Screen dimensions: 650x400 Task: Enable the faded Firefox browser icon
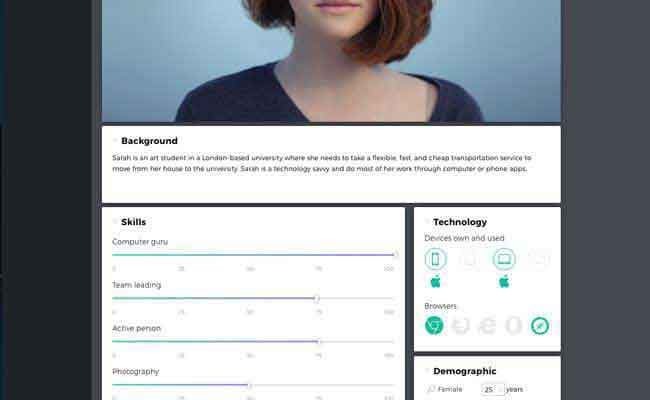tap(461, 325)
